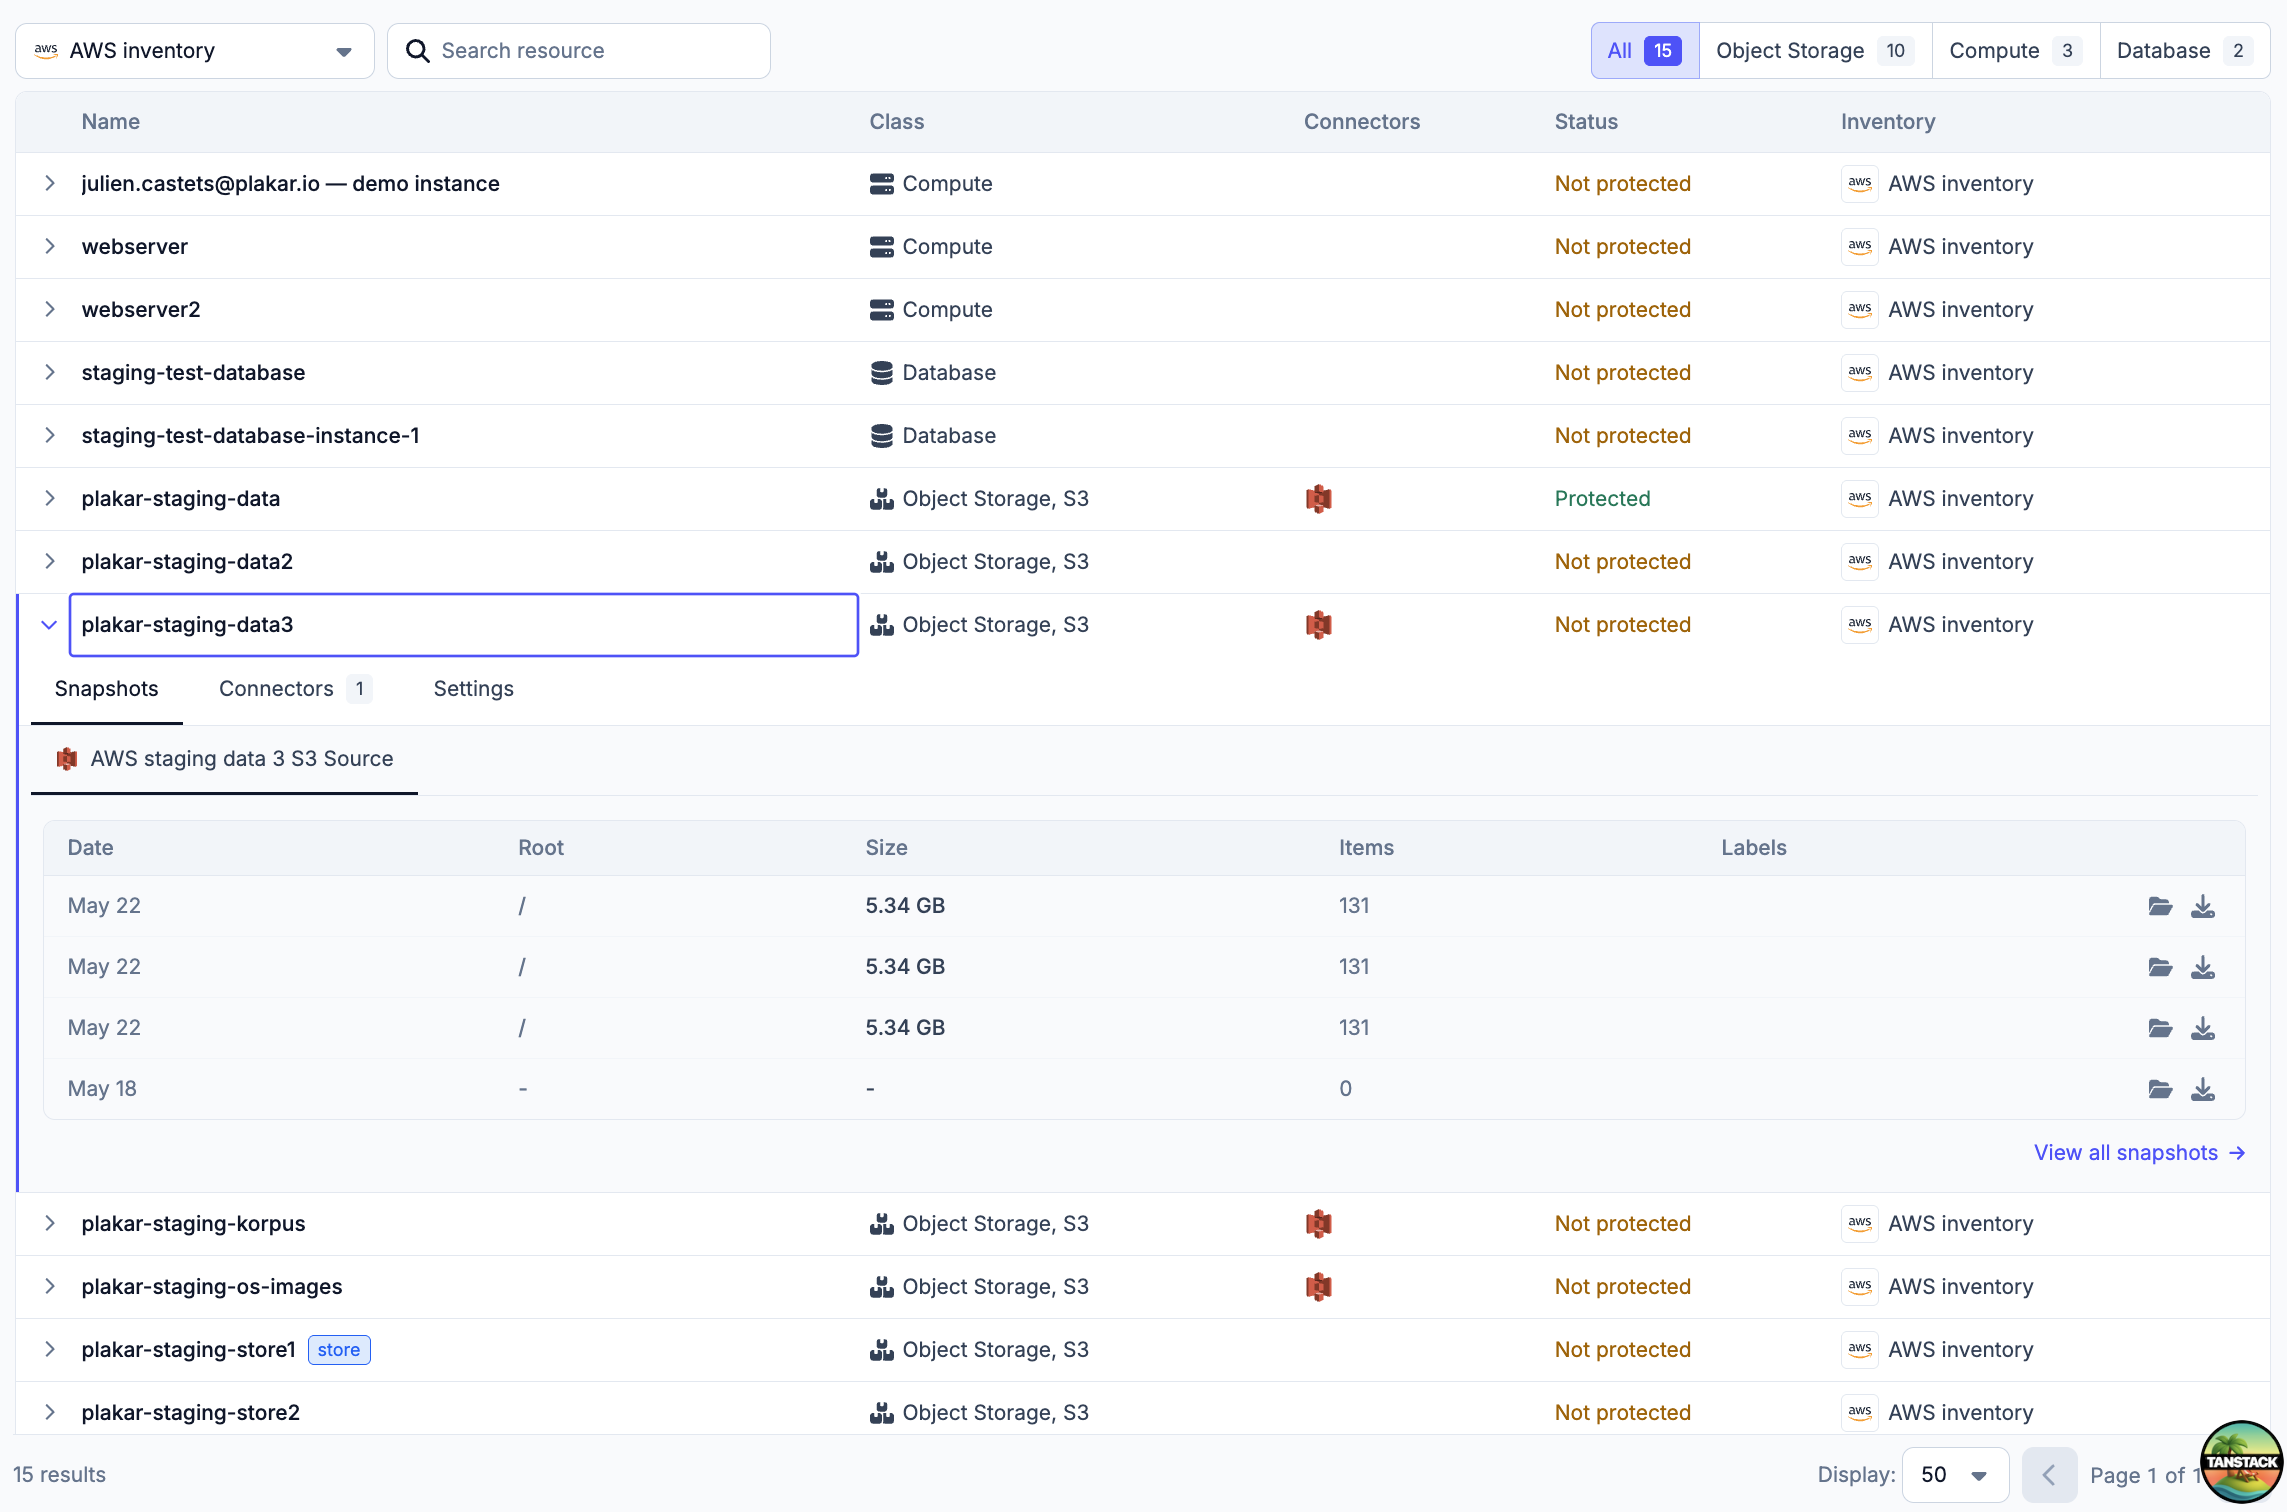Screen dimensions: 2287x1512
Task: Open the Settings tab
Action: tap(474, 689)
